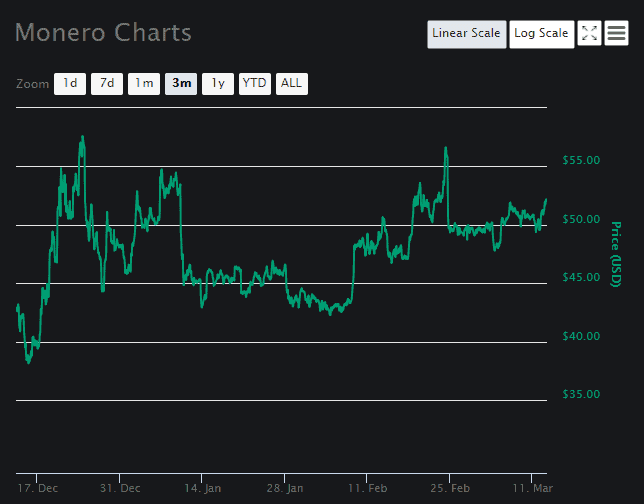Click the 11. Mar date label
644x504 pixels.
533,488
